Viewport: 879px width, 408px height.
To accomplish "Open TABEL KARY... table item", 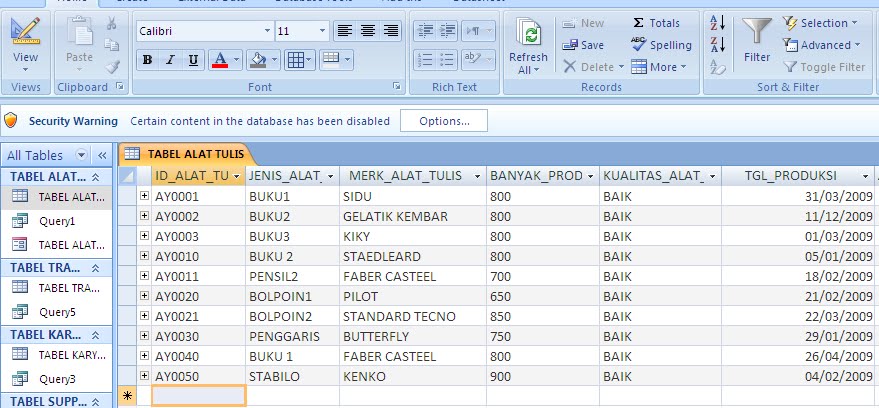I will tap(56, 354).
